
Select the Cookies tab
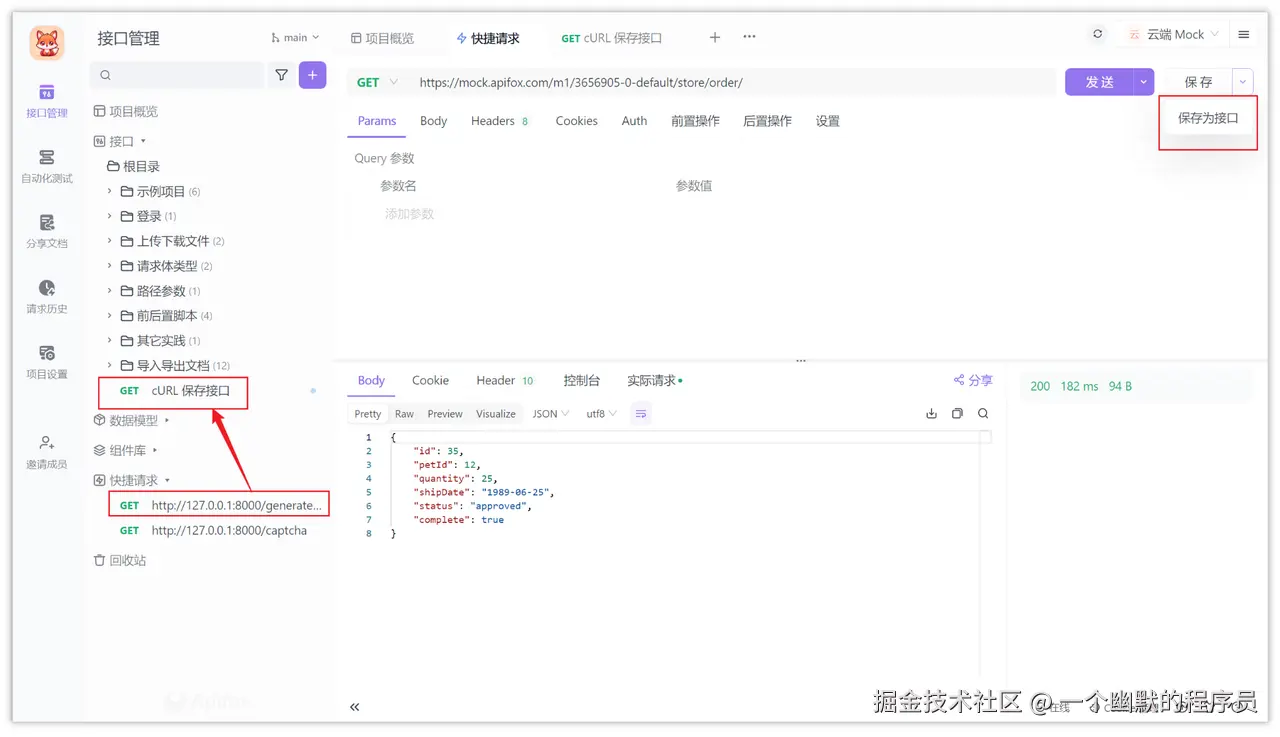coord(576,120)
